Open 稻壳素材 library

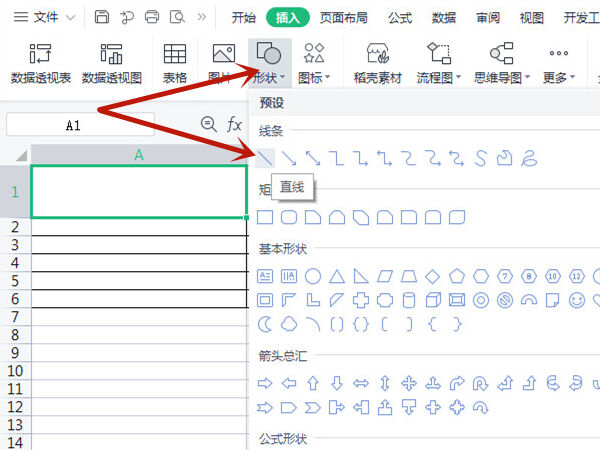click(x=378, y=64)
